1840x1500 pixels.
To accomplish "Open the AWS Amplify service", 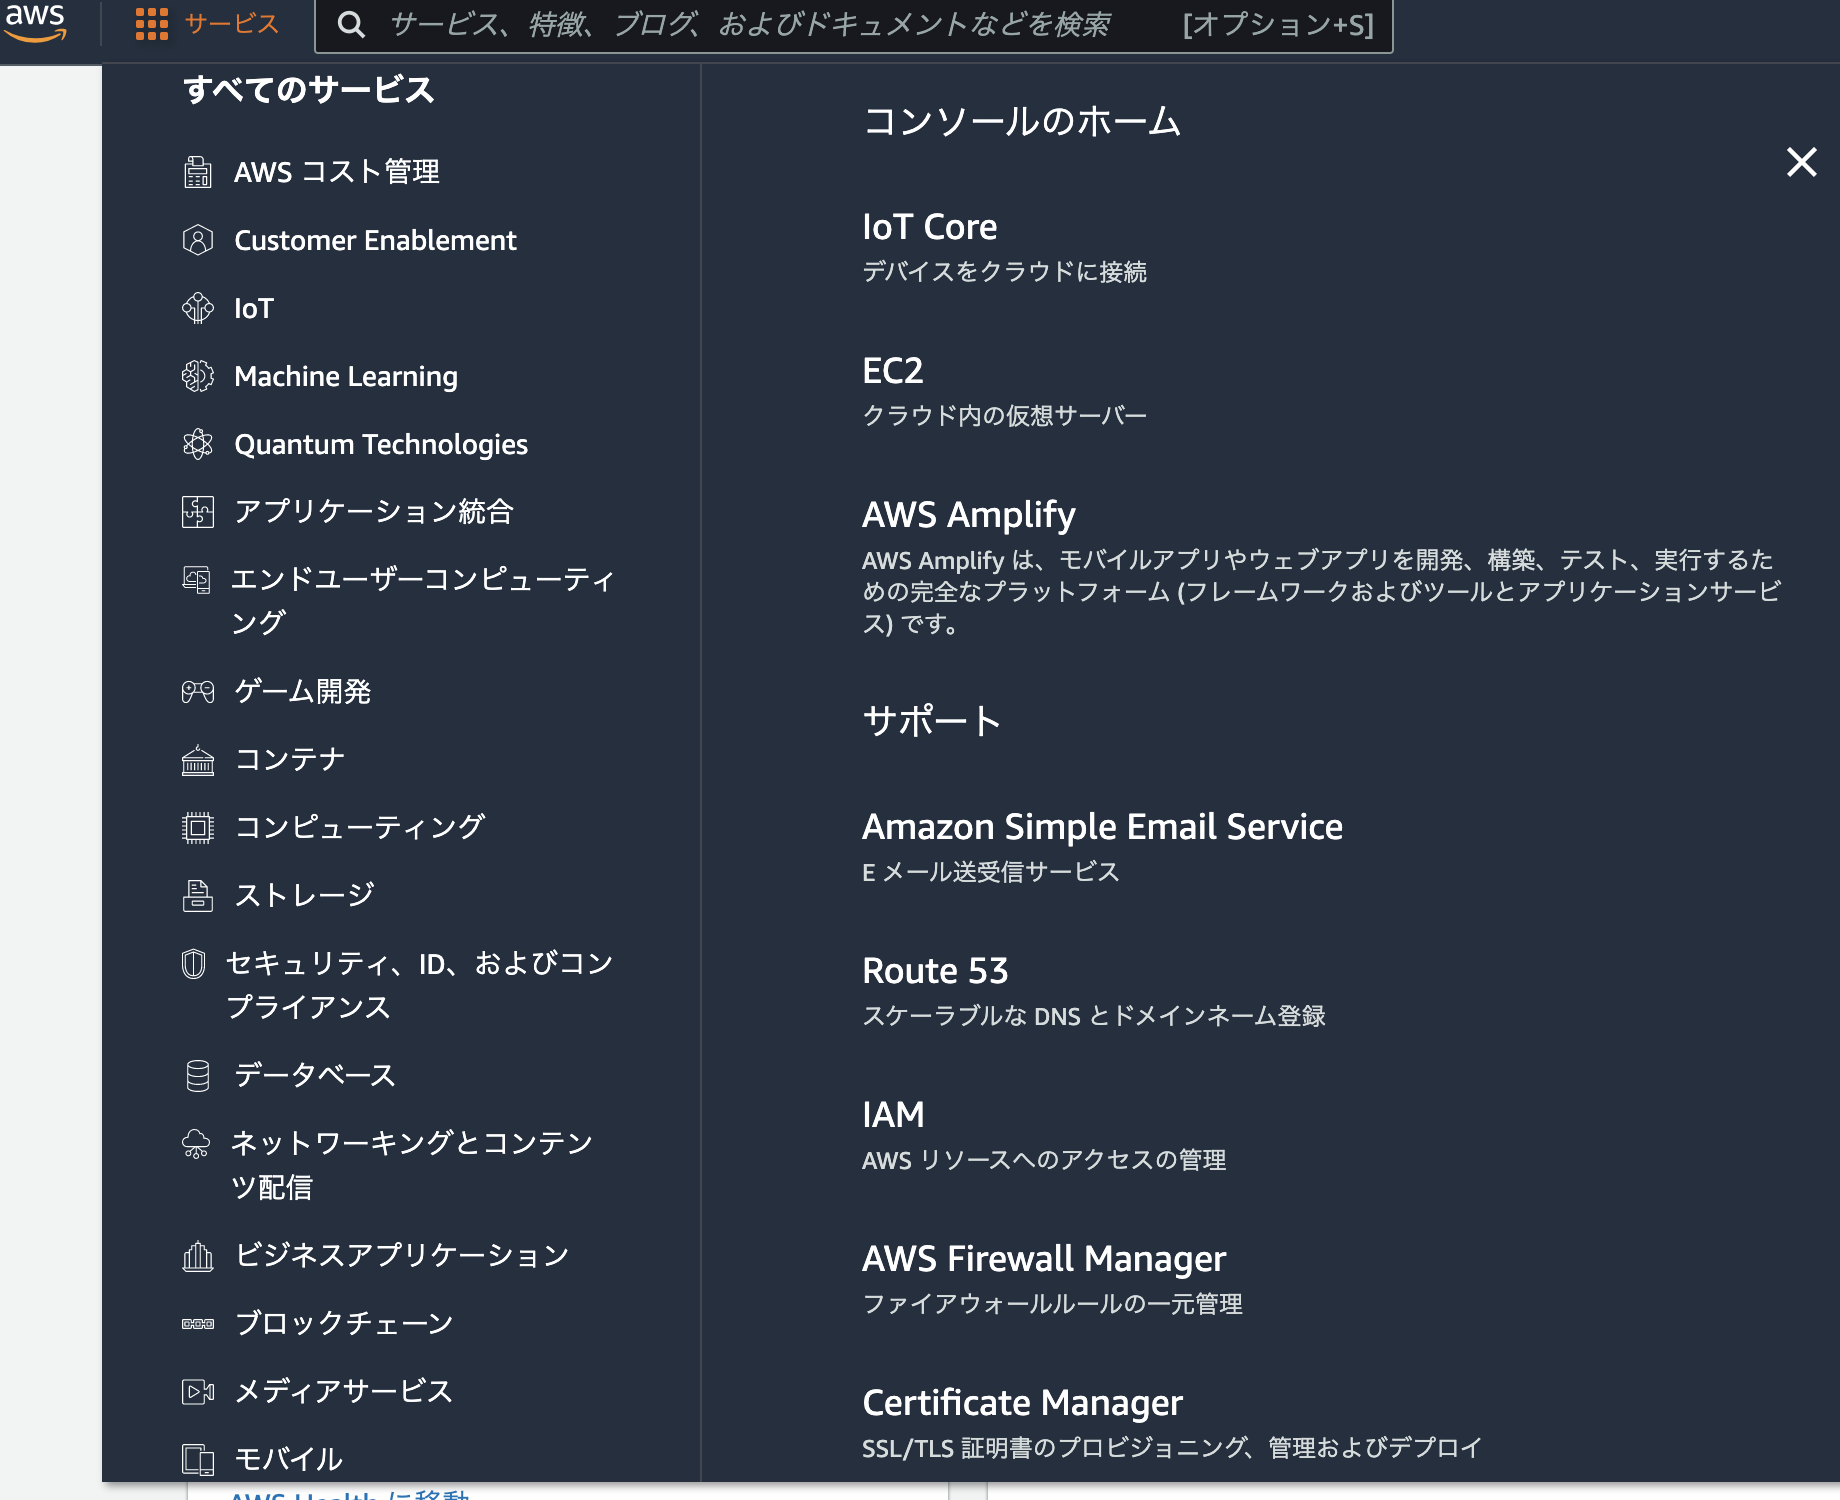I will [x=969, y=515].
